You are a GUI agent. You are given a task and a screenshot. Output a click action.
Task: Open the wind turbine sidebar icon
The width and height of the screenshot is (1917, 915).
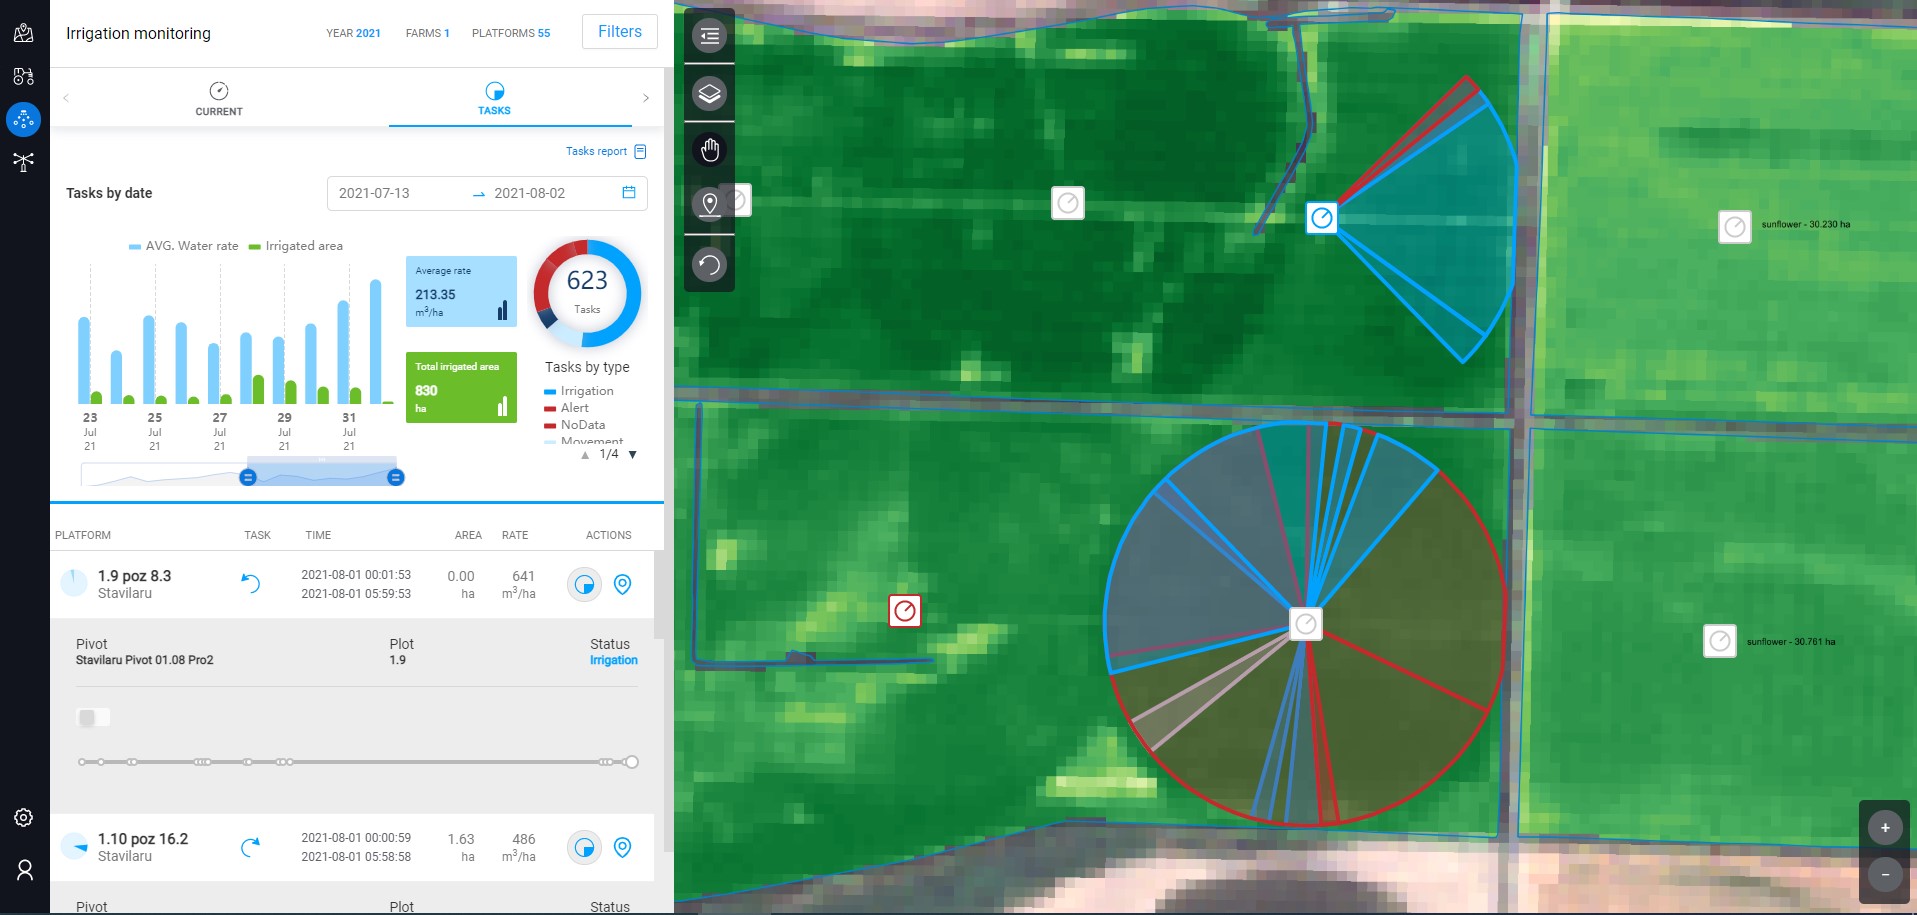pyautogui.click(x=24, y=161)
